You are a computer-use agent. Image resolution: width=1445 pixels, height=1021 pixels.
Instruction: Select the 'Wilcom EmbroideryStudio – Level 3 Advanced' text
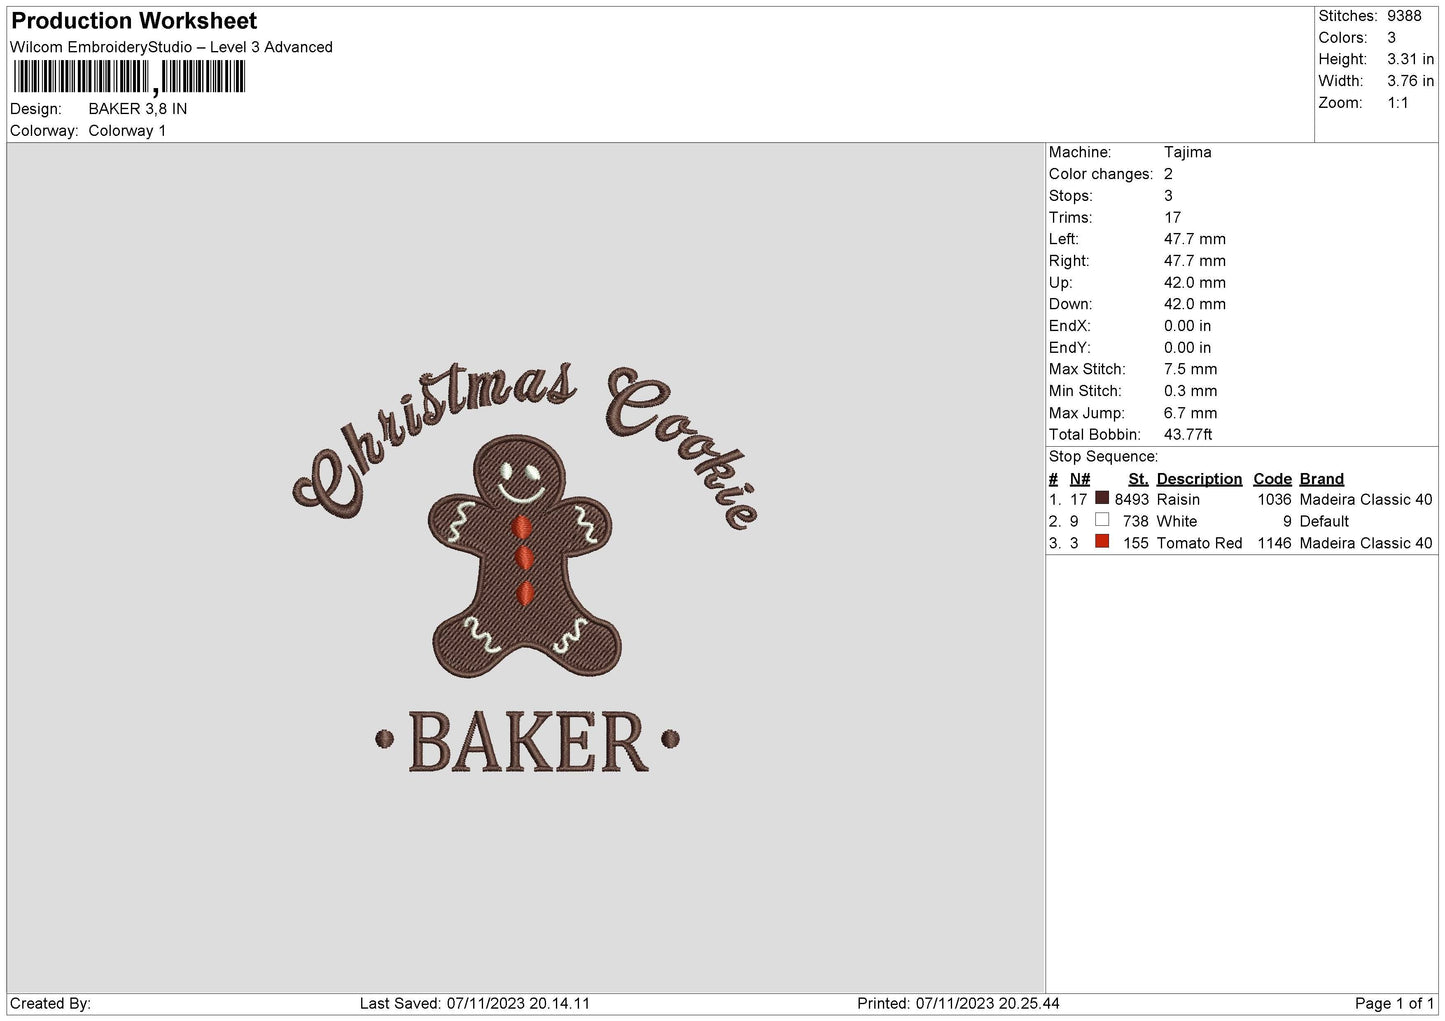[171, 47]
